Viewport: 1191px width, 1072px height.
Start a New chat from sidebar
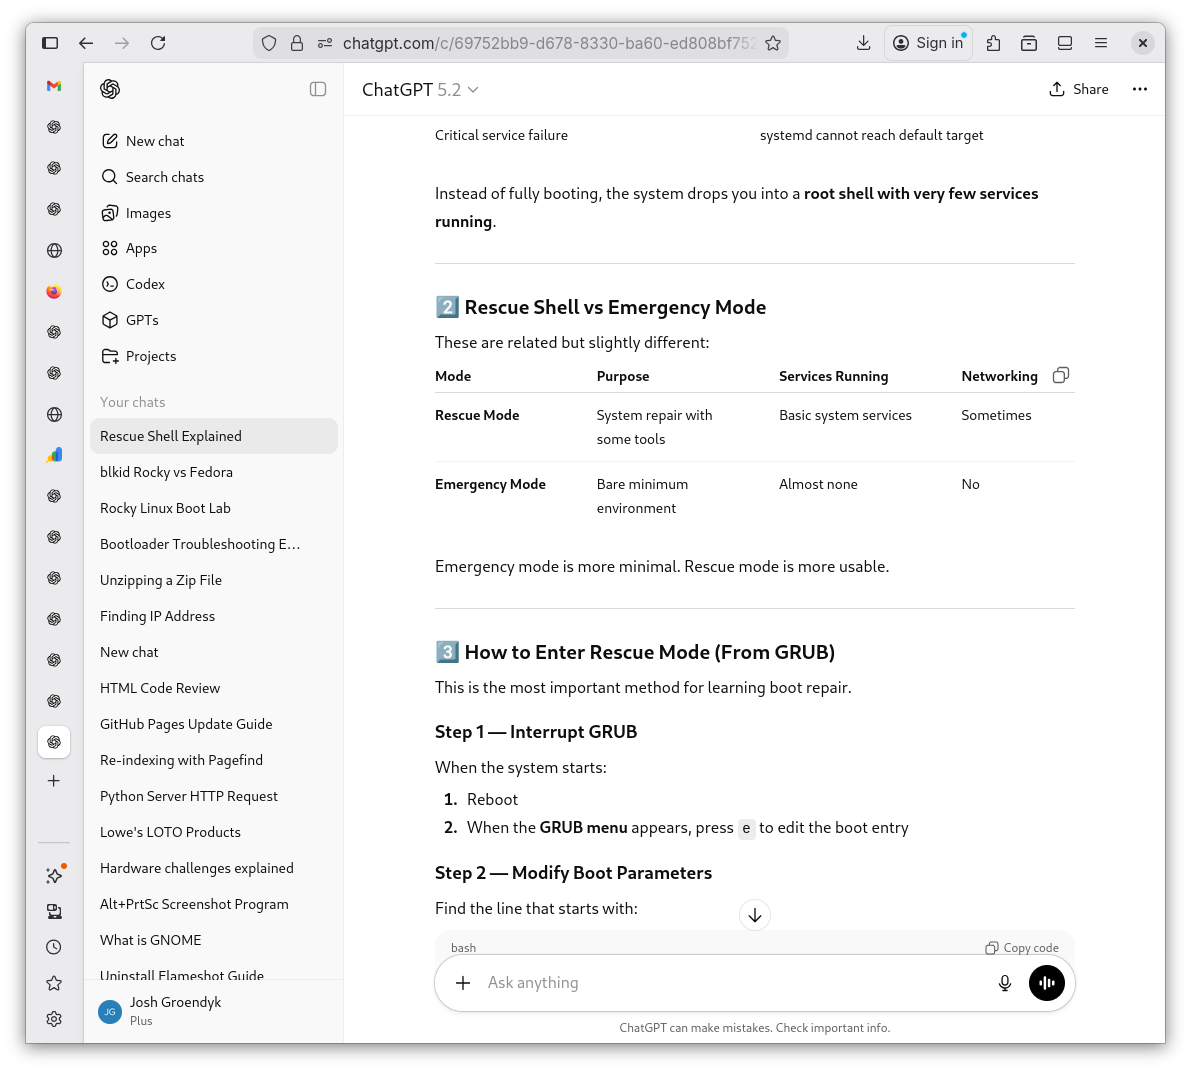coord(154,141)
